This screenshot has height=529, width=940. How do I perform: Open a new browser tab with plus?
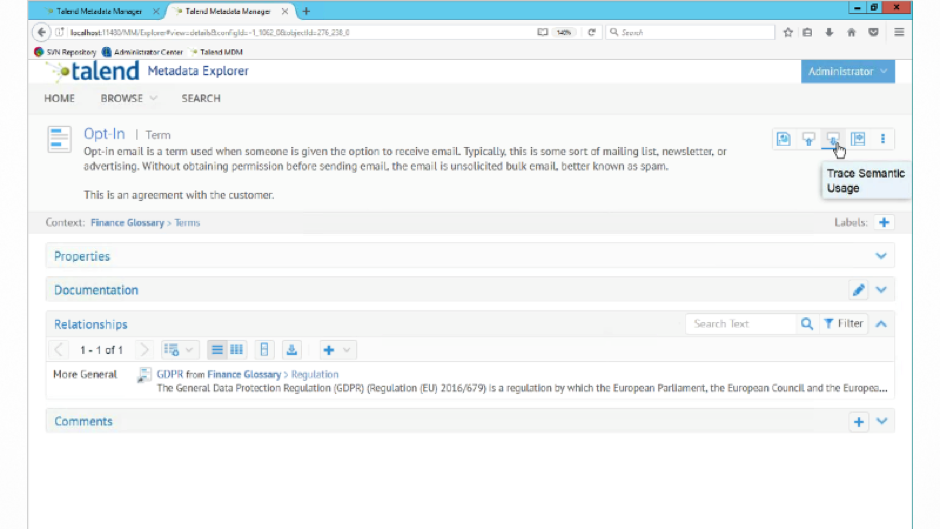(x=306, y=11)
